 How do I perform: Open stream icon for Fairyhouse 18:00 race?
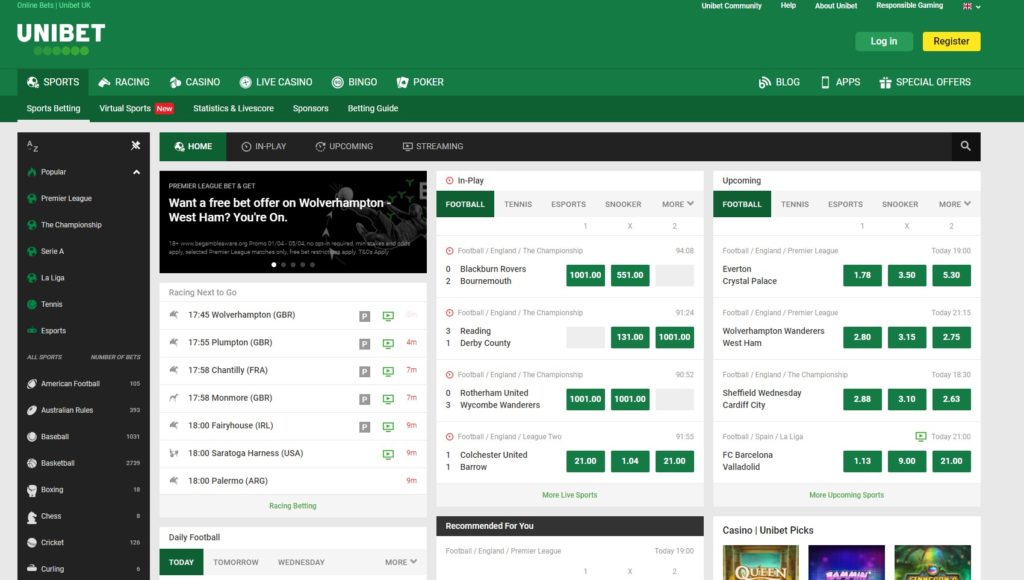[388, 427]
